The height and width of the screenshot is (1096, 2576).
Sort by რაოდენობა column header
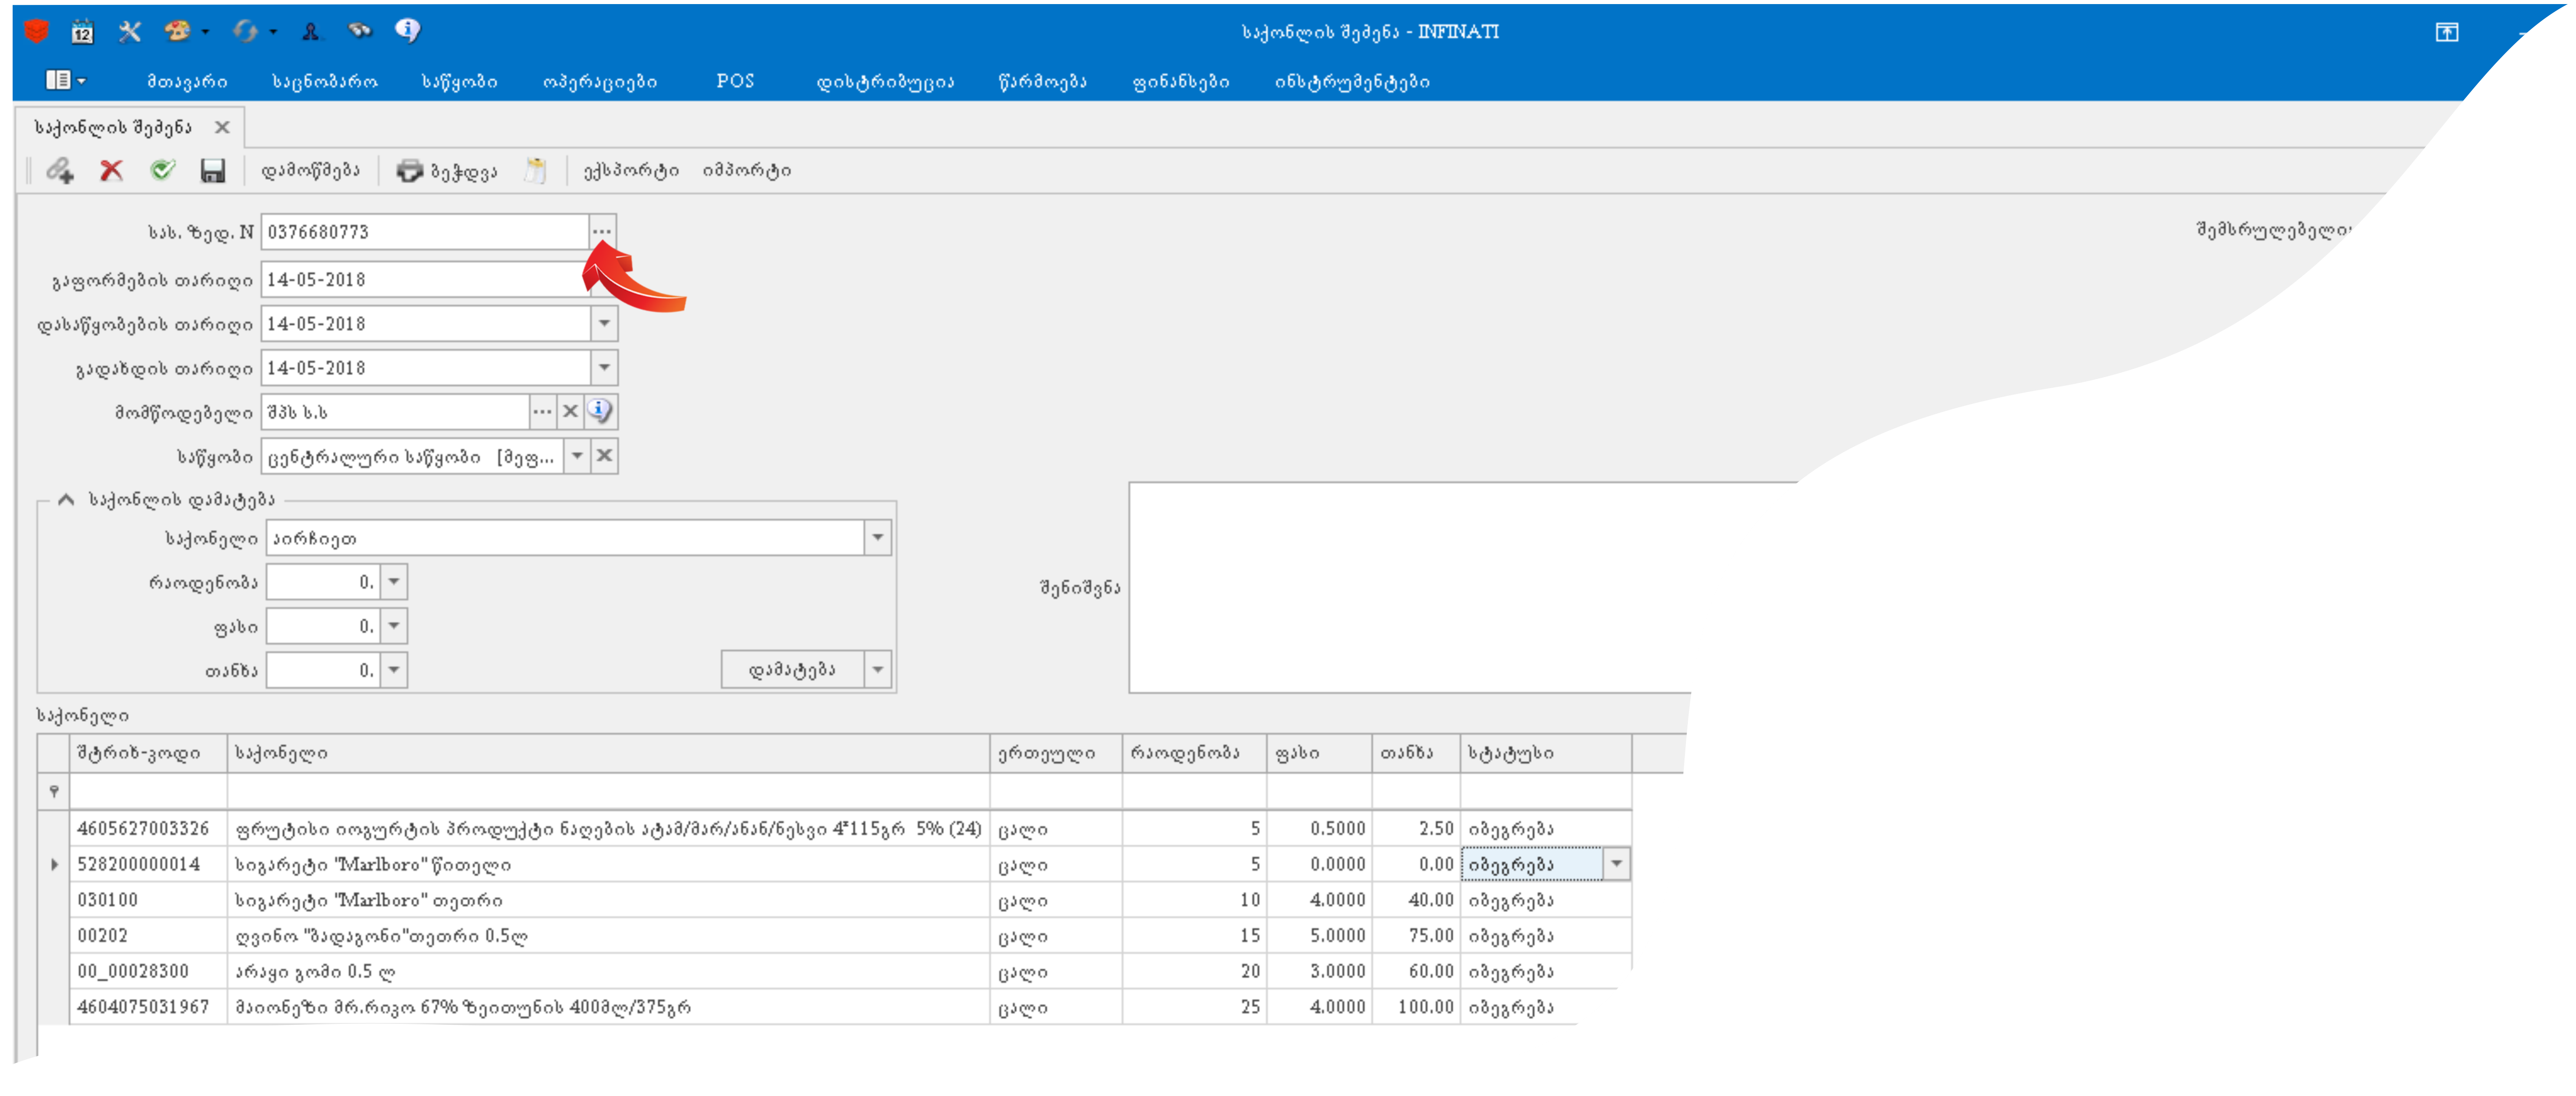pos(1194,754)
